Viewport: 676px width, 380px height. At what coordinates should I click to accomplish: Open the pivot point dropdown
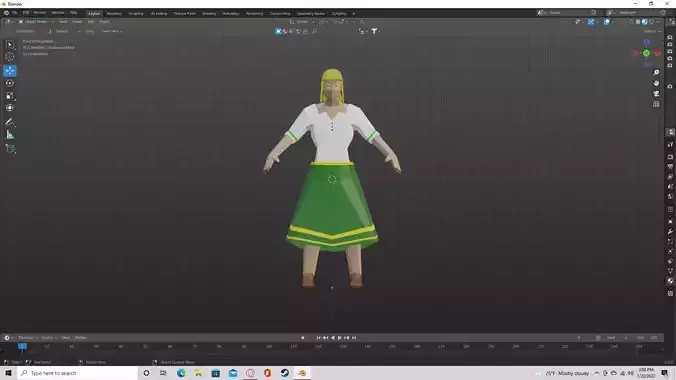(322, 22)
